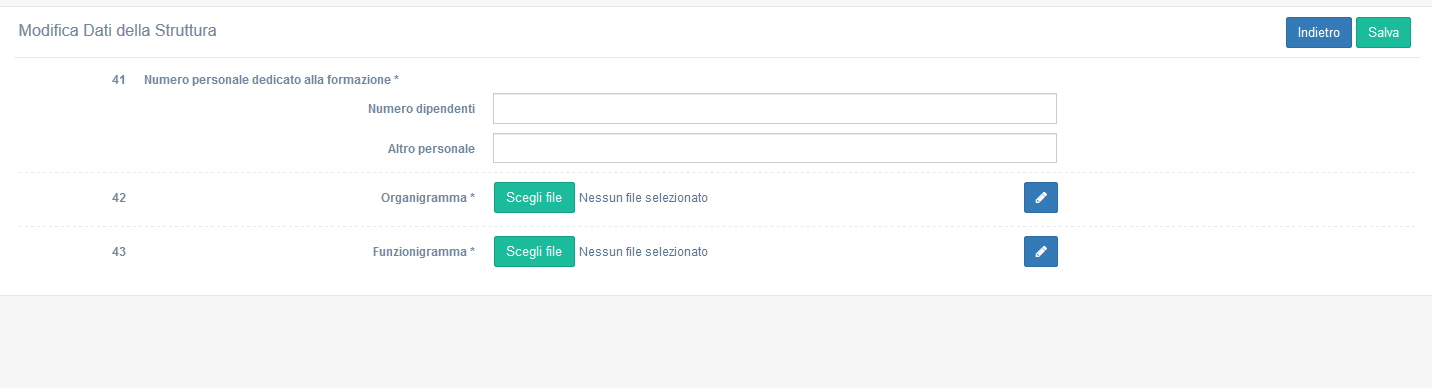This screenshot has width=1432, height=388.
Task: Click the Salva button
Action: point(1383,32)
